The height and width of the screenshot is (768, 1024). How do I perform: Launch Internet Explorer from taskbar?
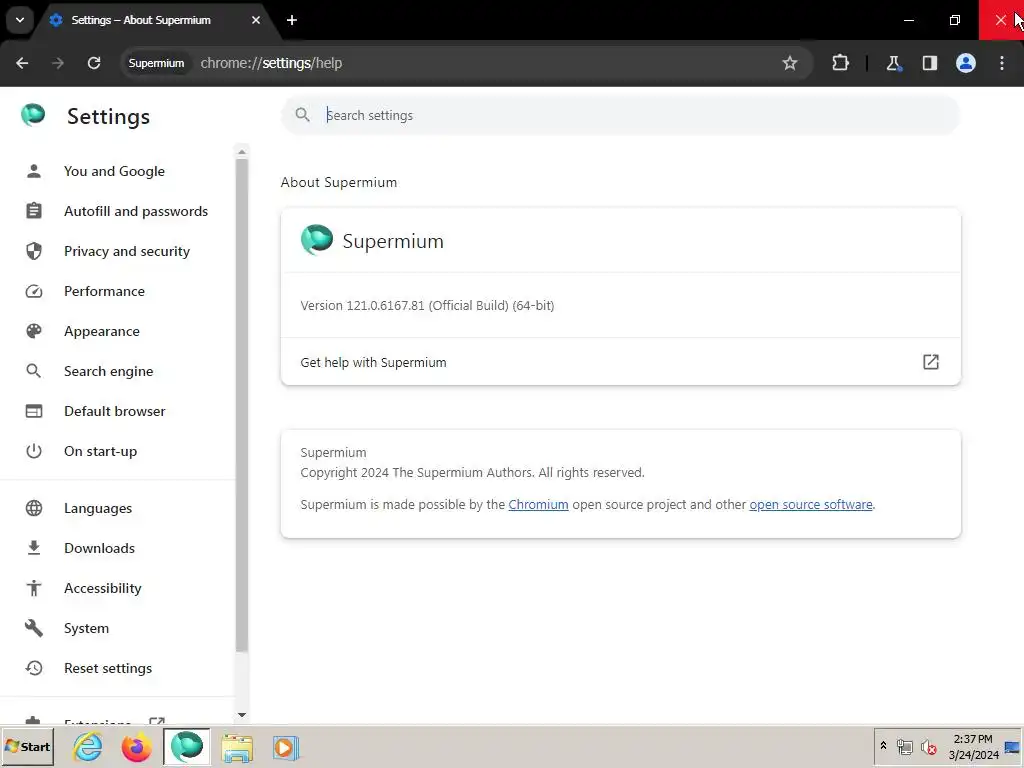point(88,747)
